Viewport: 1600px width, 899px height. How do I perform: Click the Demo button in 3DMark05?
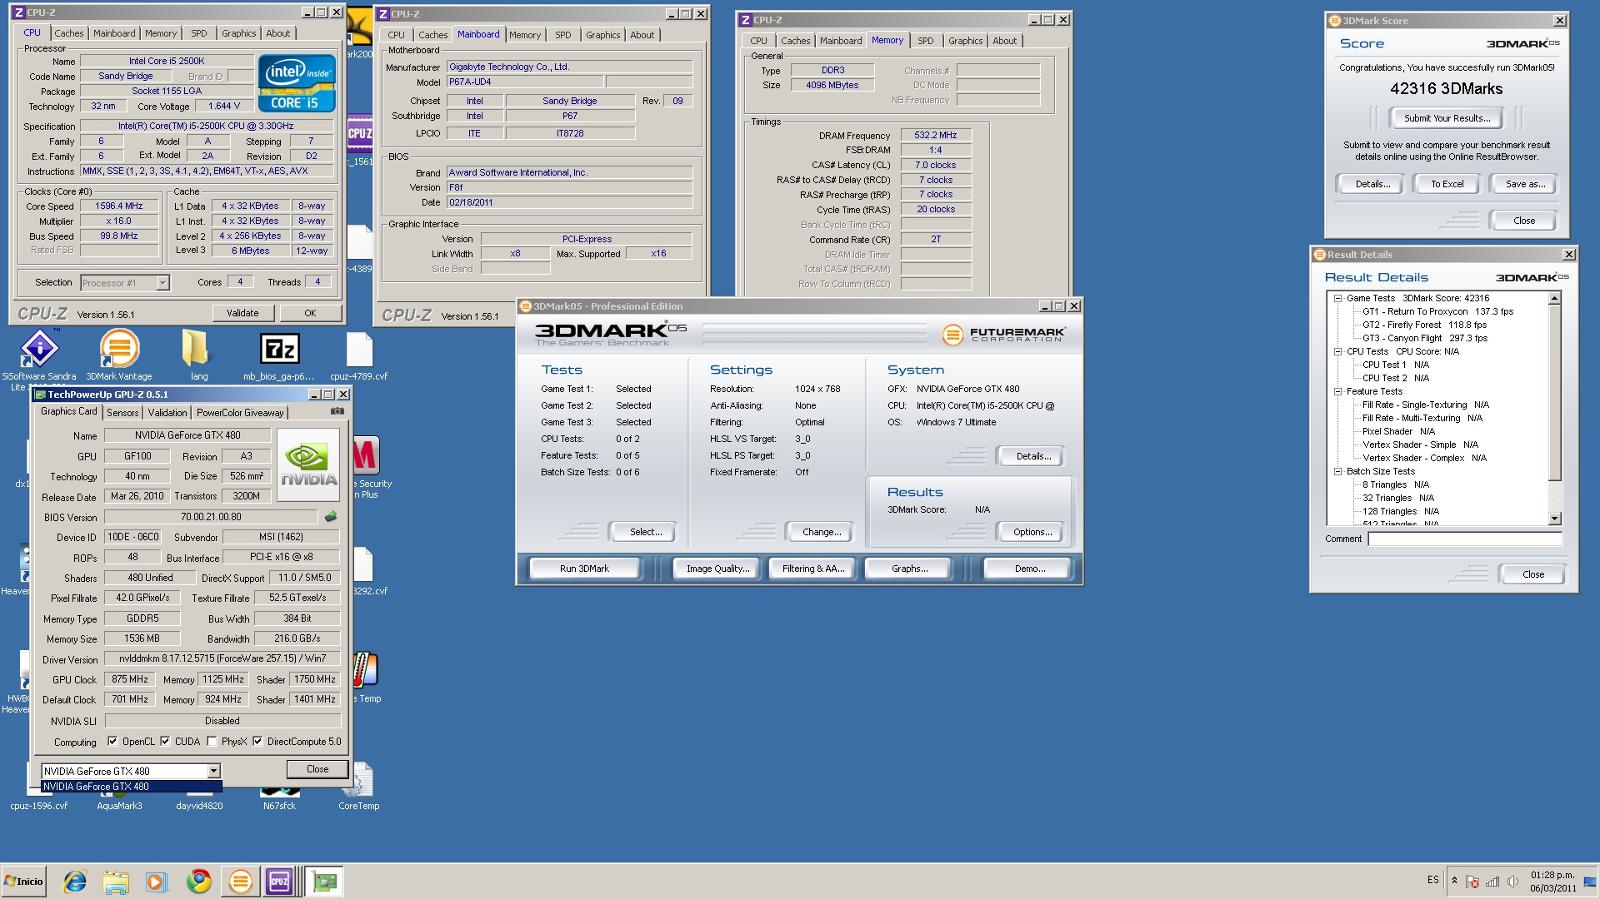[x=1029, y=568]
